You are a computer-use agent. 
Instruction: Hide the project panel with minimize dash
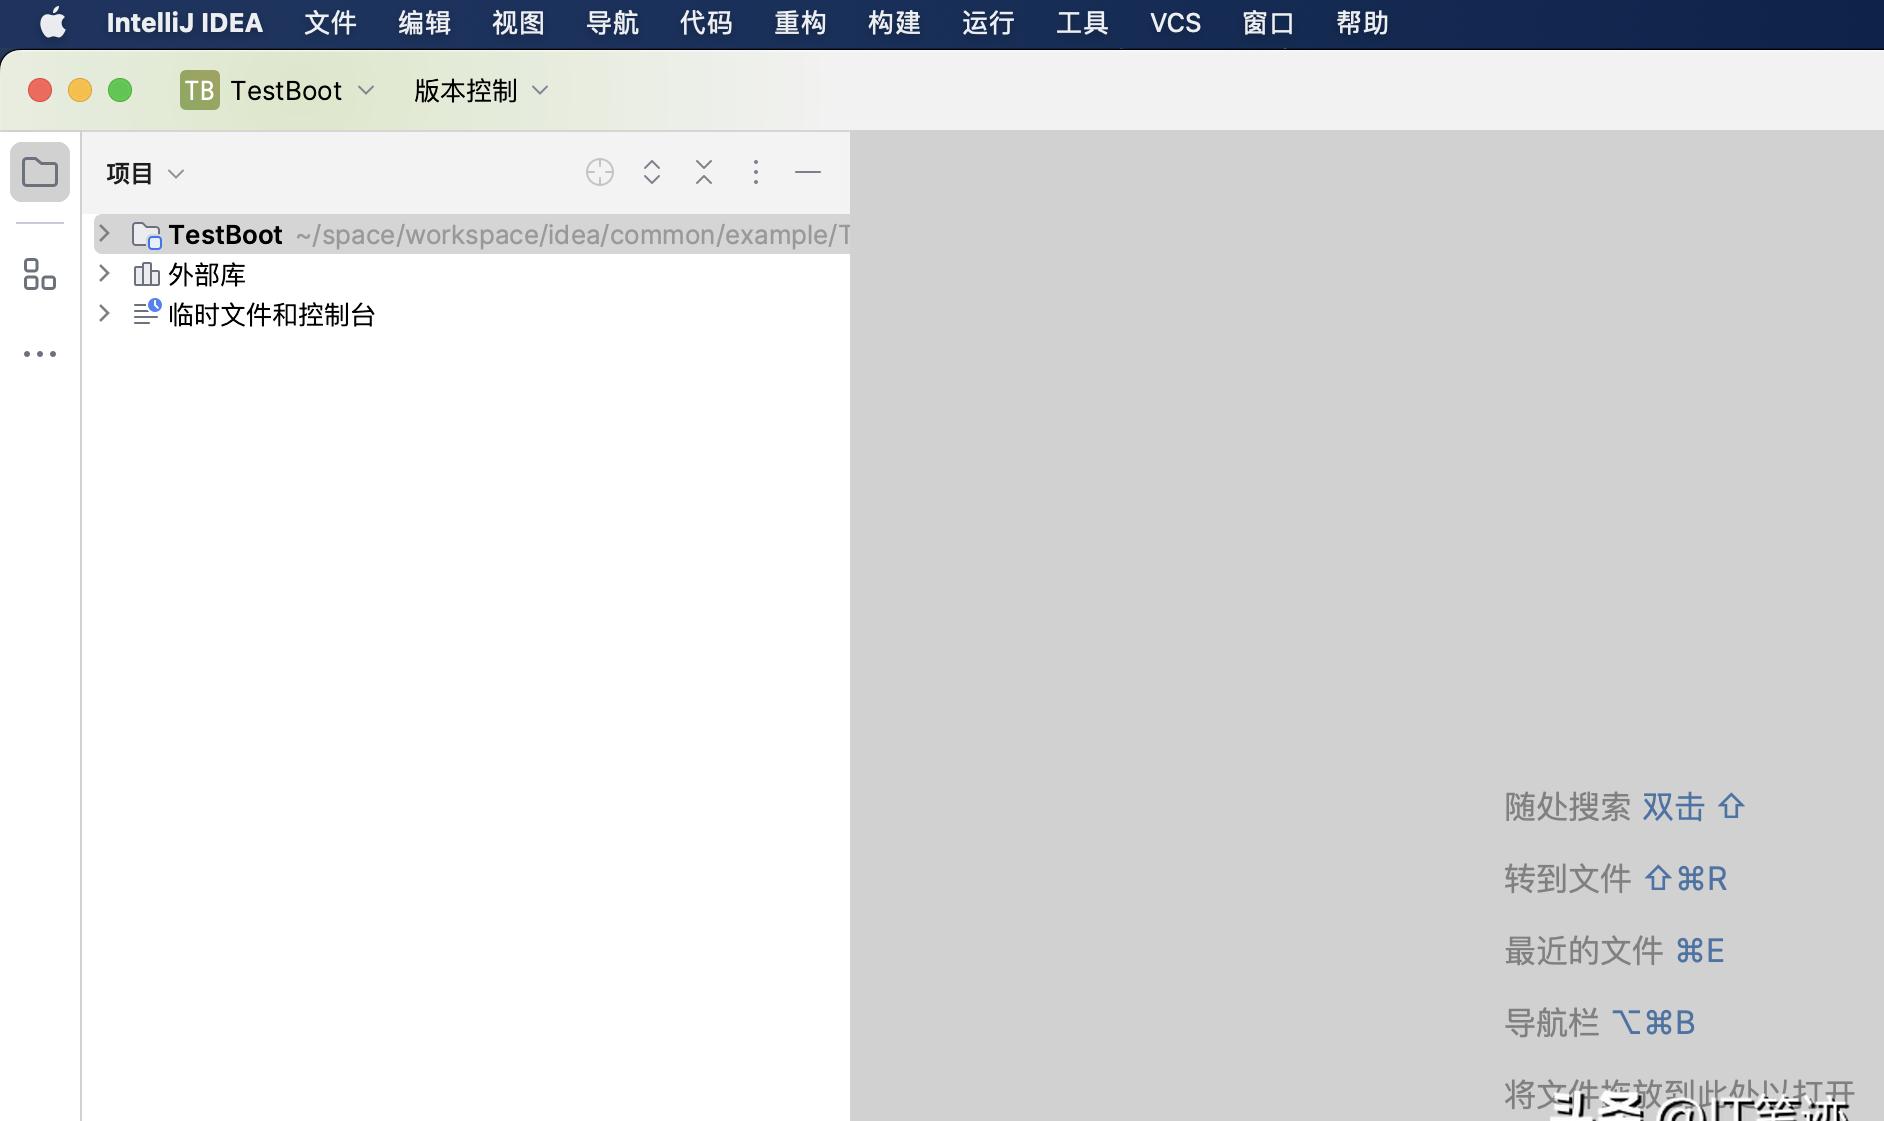(808, 172)
